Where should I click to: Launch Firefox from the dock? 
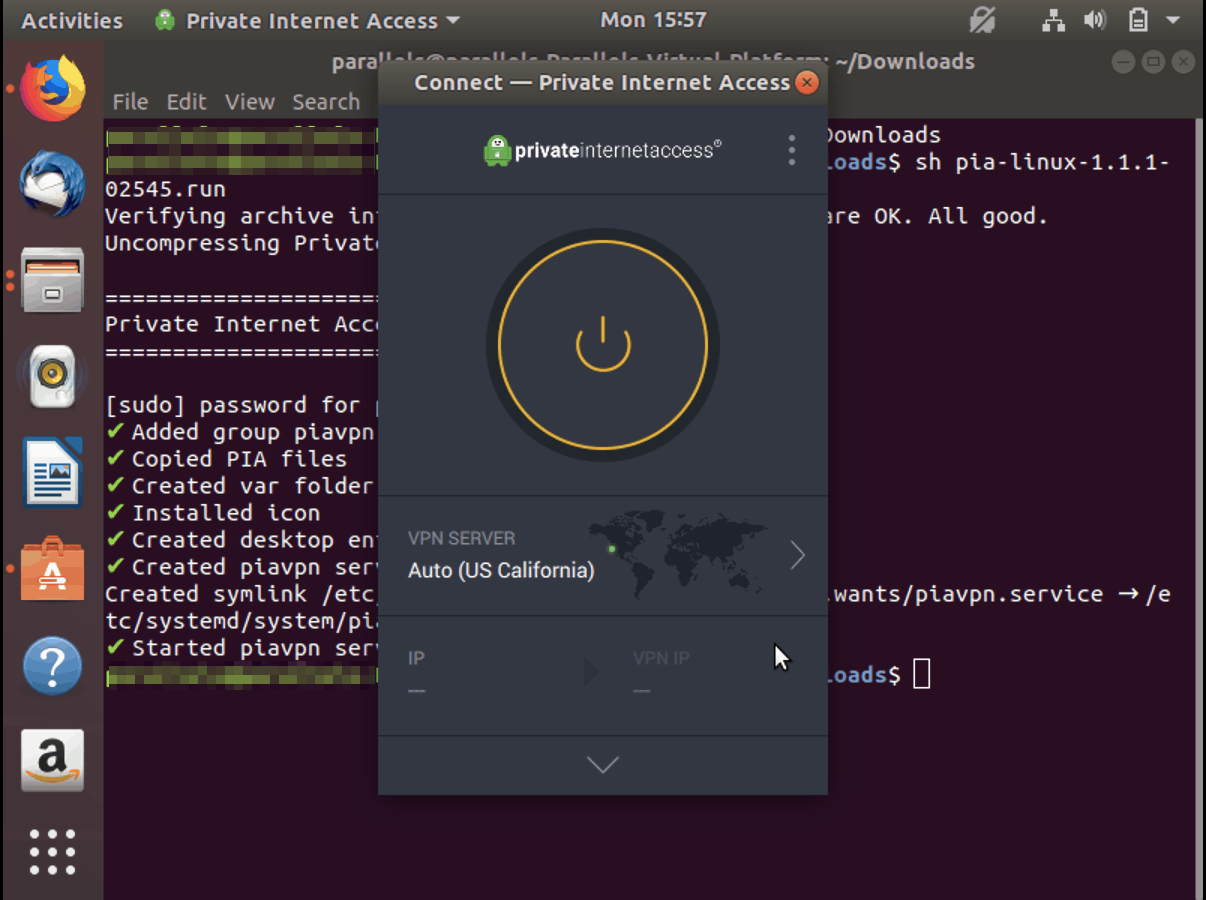(x=51, y=88)
